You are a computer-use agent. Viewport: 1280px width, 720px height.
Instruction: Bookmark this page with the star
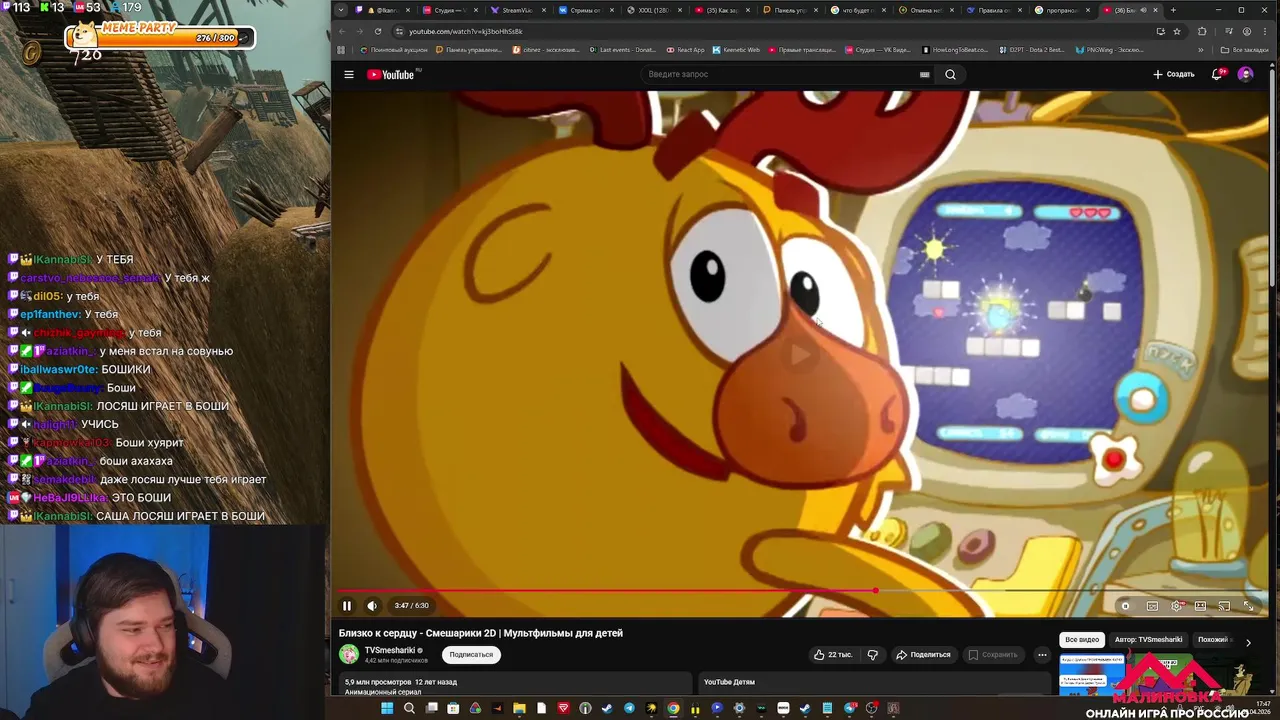1176,31
